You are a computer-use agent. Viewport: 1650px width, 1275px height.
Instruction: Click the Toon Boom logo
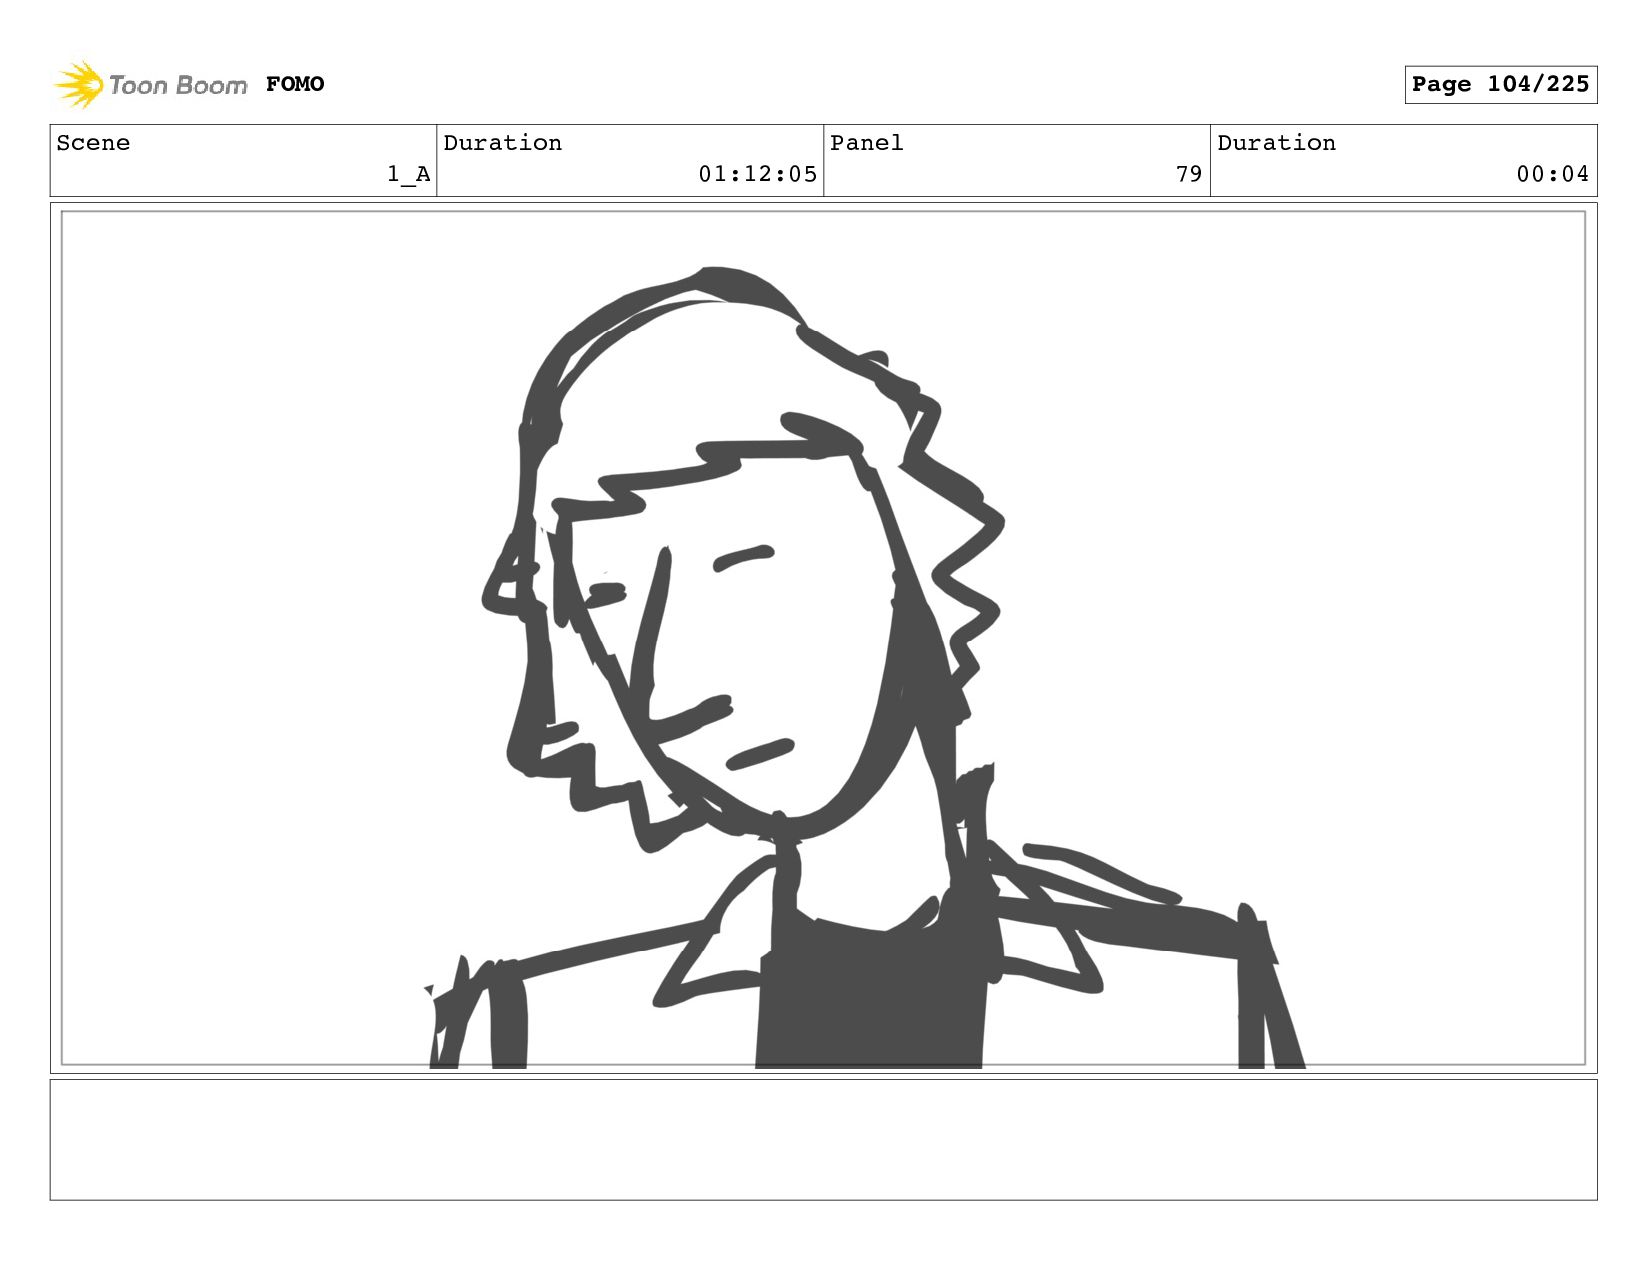150,84
